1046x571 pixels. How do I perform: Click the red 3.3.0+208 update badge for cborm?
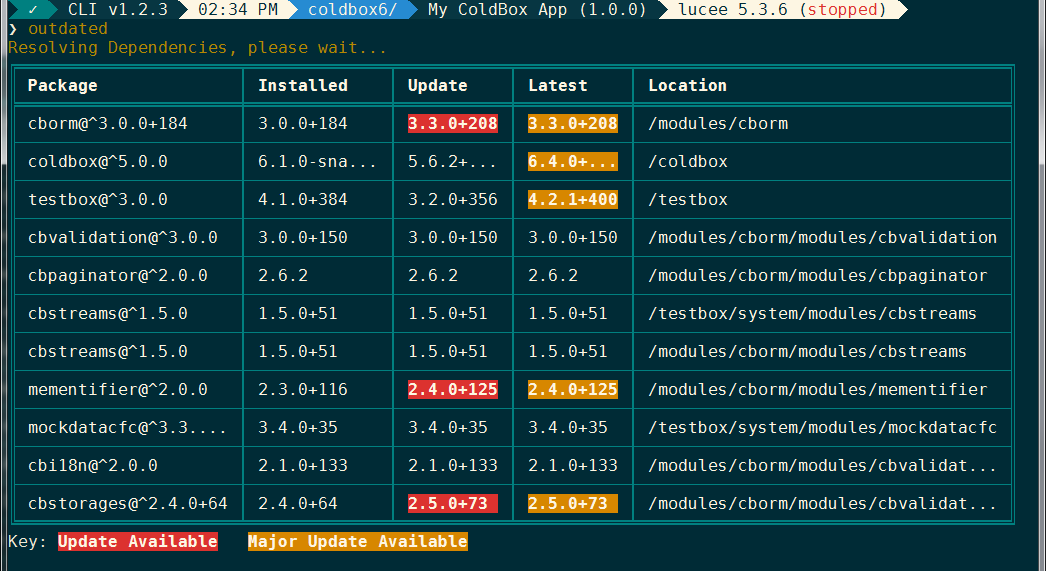pyautogui.click(x=453, y=124)
